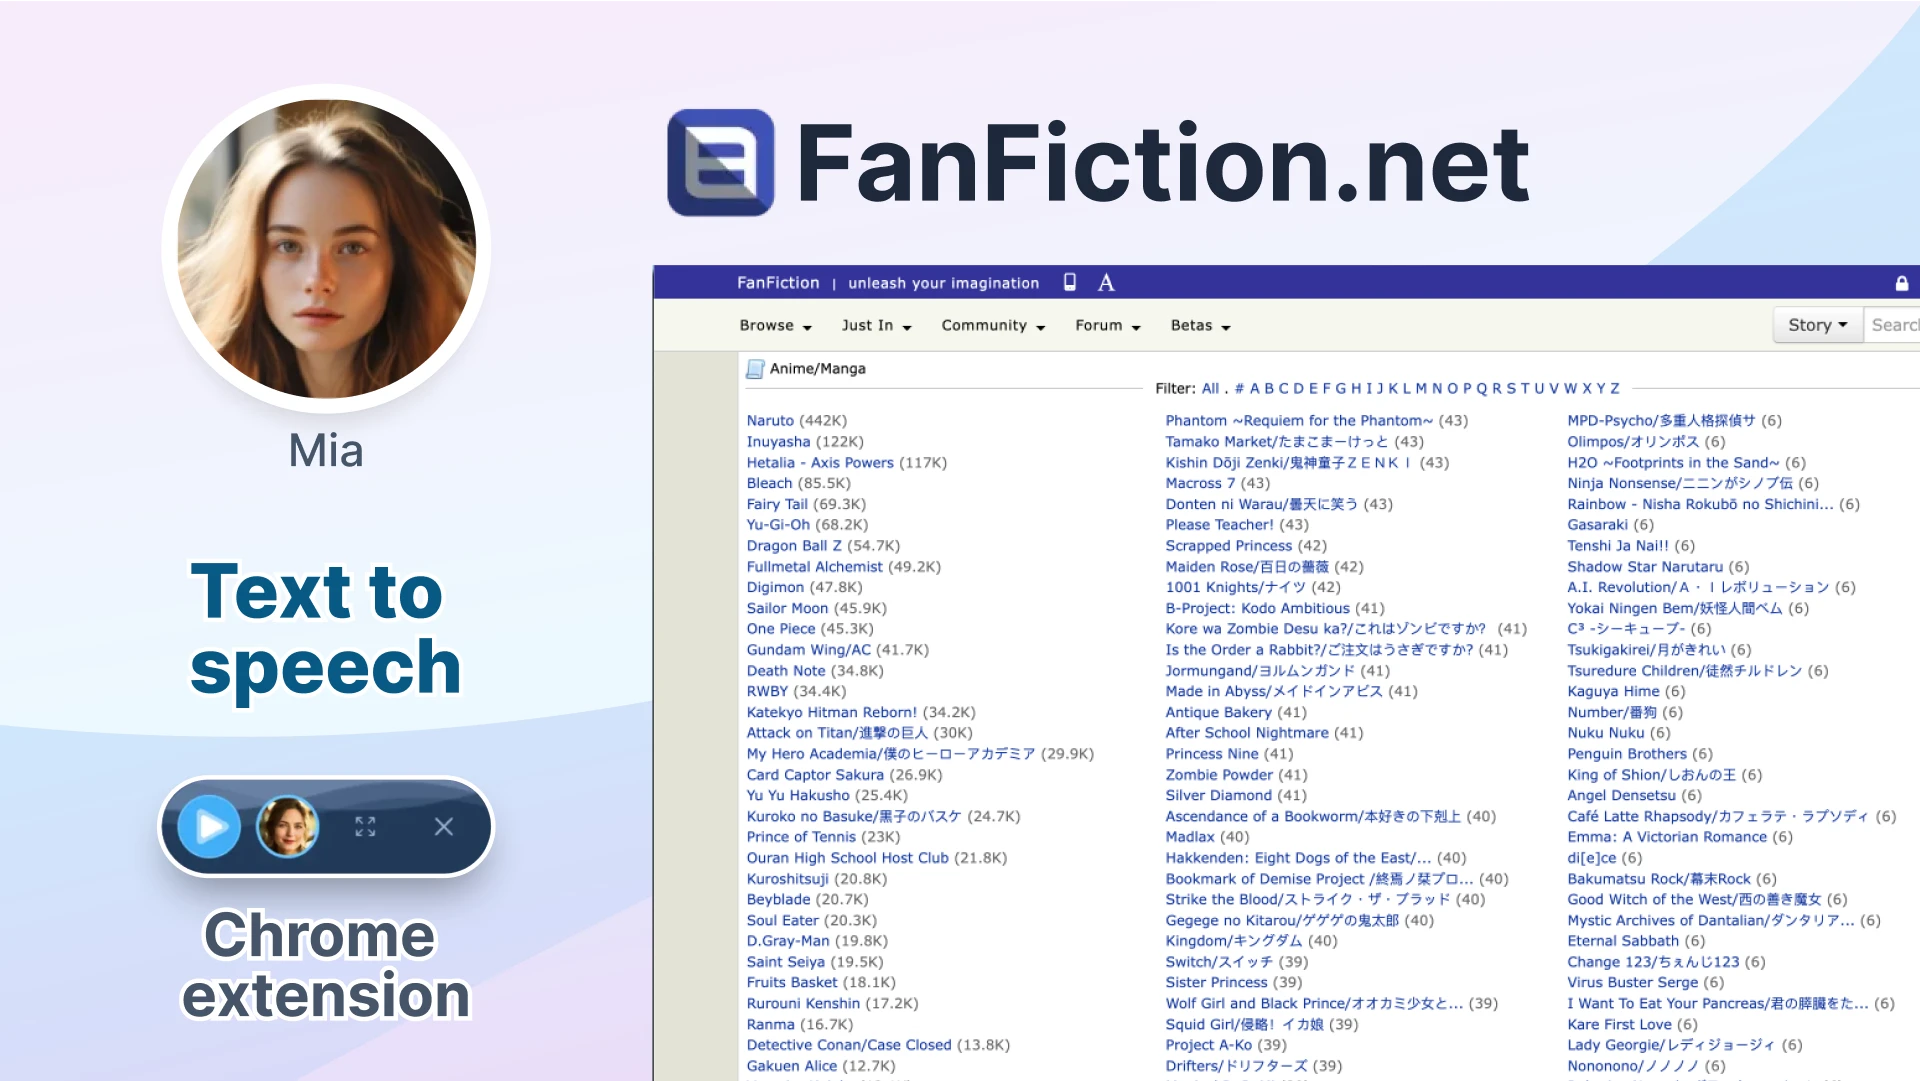The image size is (1920, 1081).
Task: Open the Kare First Love link
Action: 1619,1025
